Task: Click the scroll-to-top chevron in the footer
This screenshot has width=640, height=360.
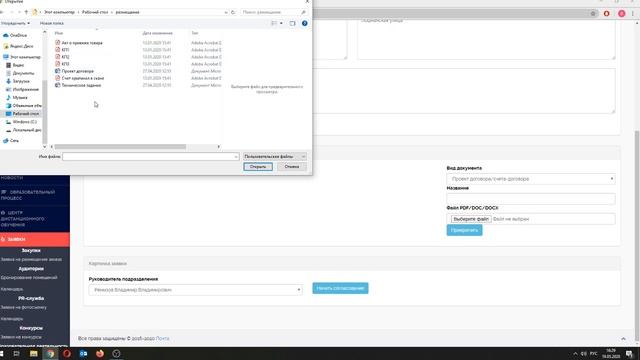Action: [x=623, y=339]
